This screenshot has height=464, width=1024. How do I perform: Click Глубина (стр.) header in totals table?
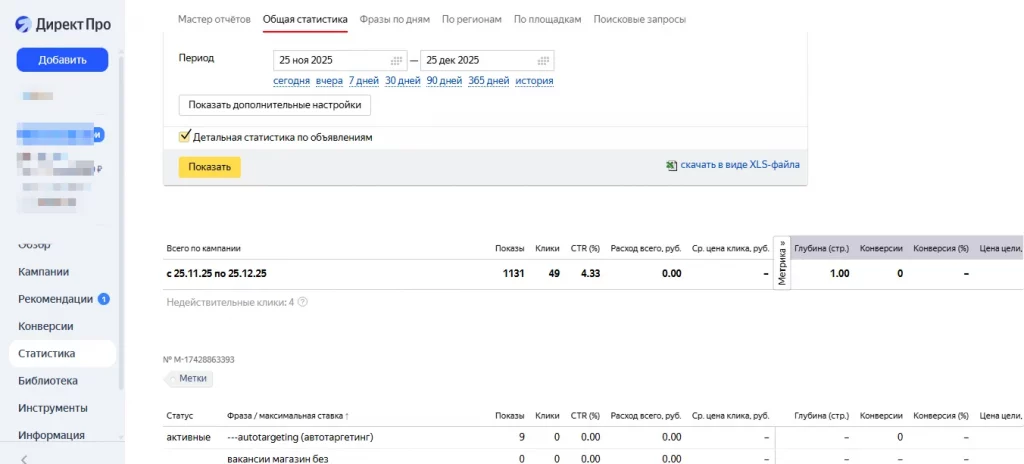click(822, 248)
